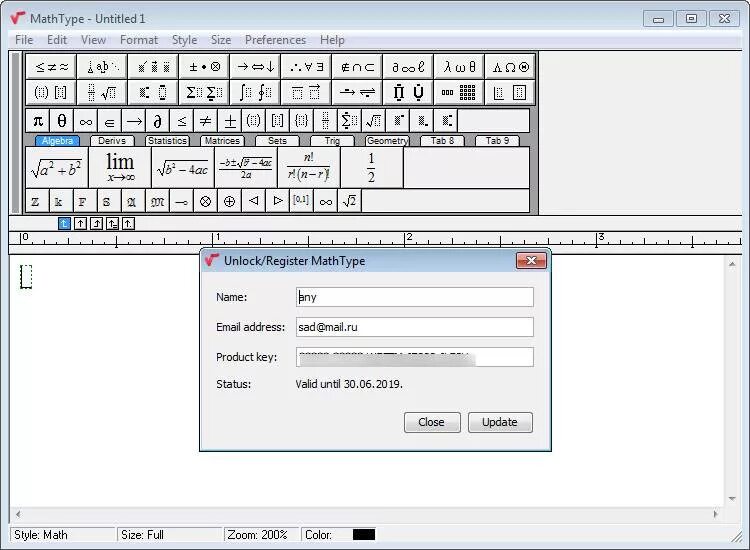Viewport: 750px width, 550px height.
Task: Open the fraction and radical templates palette
Action: (102, 92)
